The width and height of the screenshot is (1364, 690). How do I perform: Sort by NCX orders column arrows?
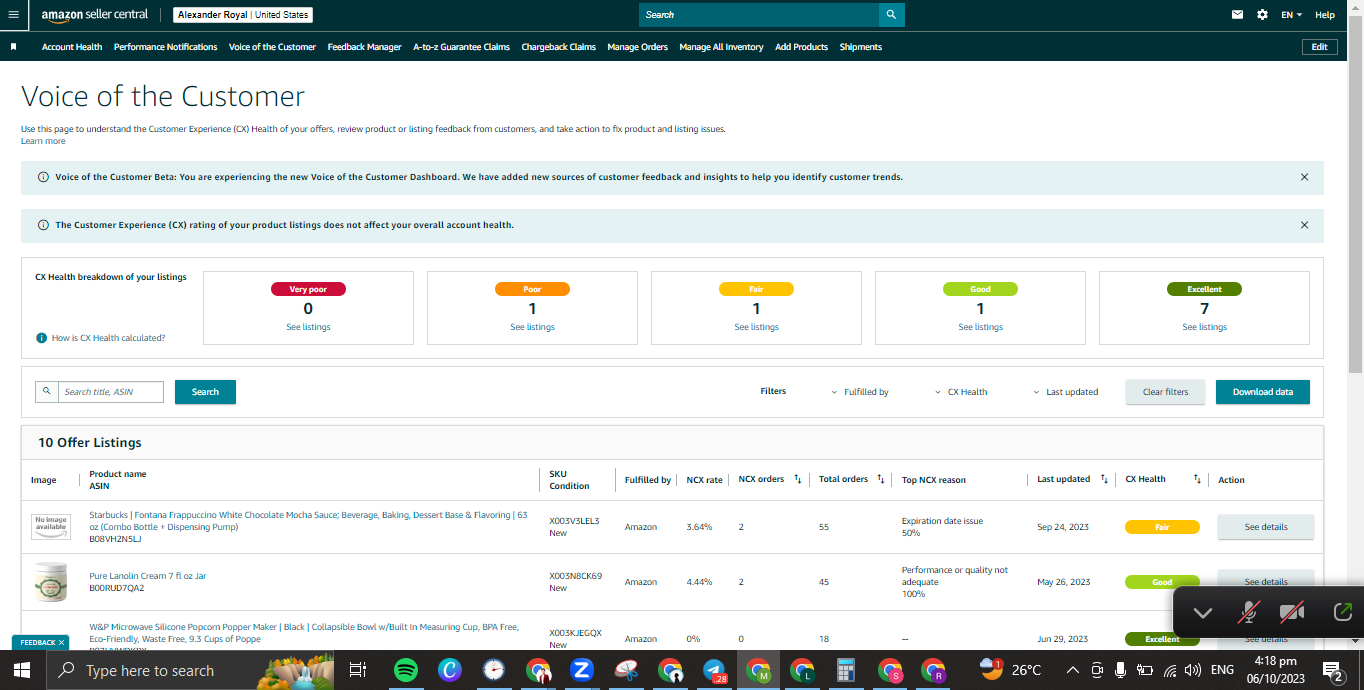click(x=797, y=479)
